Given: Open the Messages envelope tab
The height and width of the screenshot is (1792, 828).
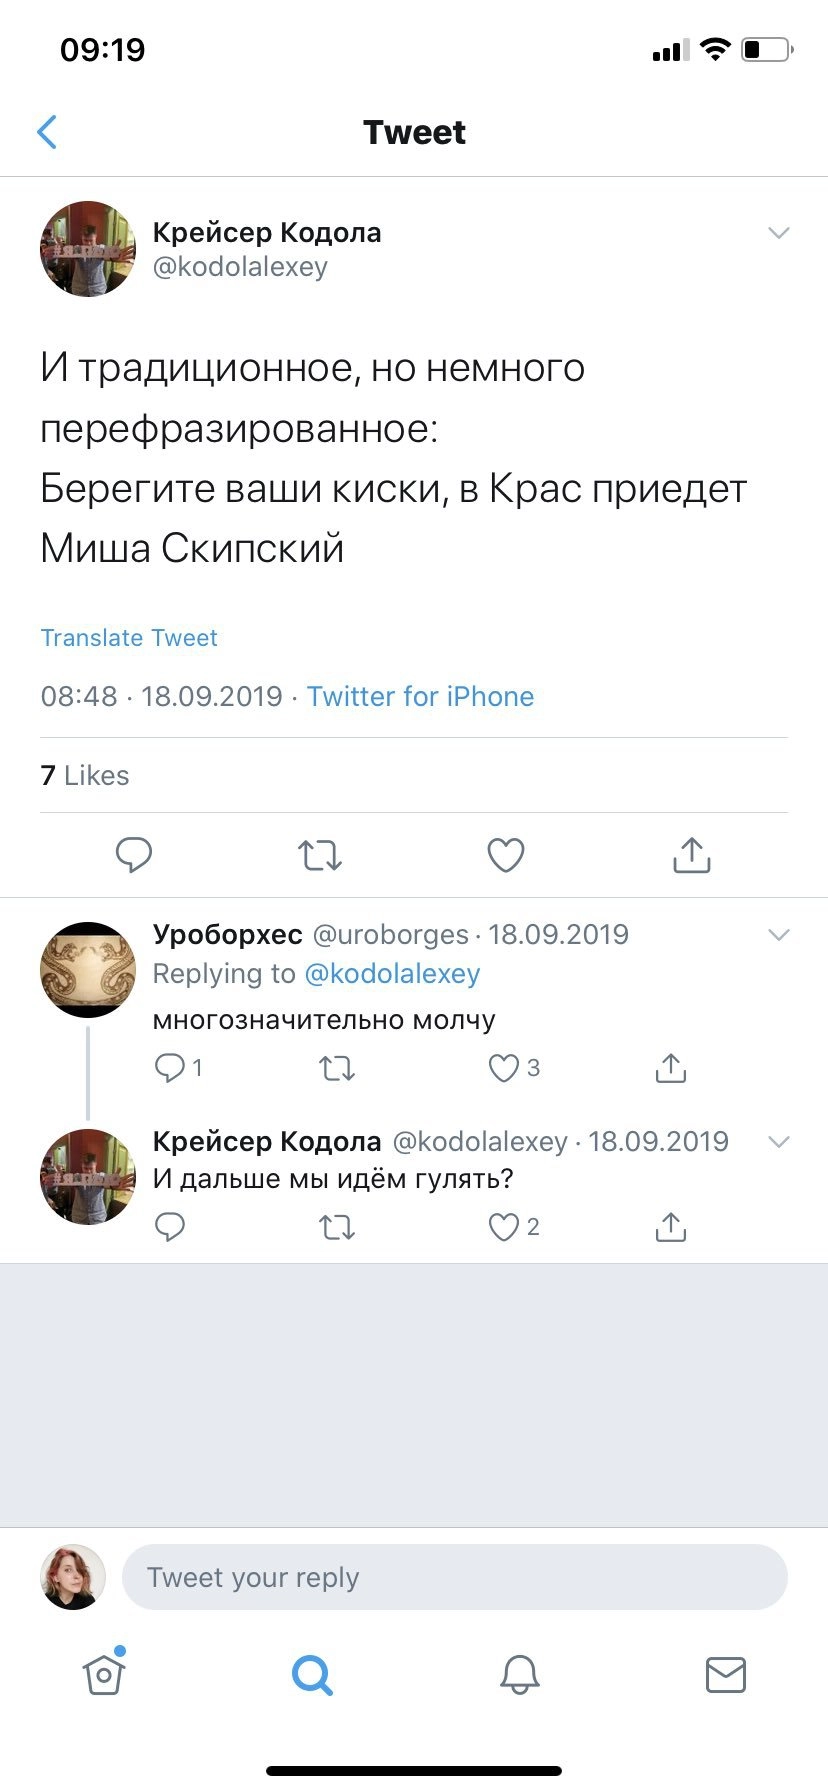Looking at the screenshot, I should [726, 1674].
